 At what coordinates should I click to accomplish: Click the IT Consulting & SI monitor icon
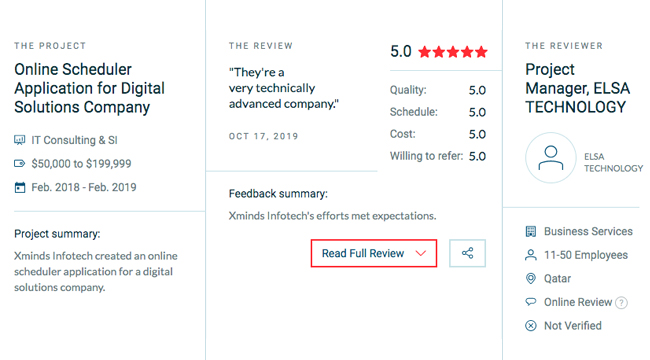tap(19, 140)
